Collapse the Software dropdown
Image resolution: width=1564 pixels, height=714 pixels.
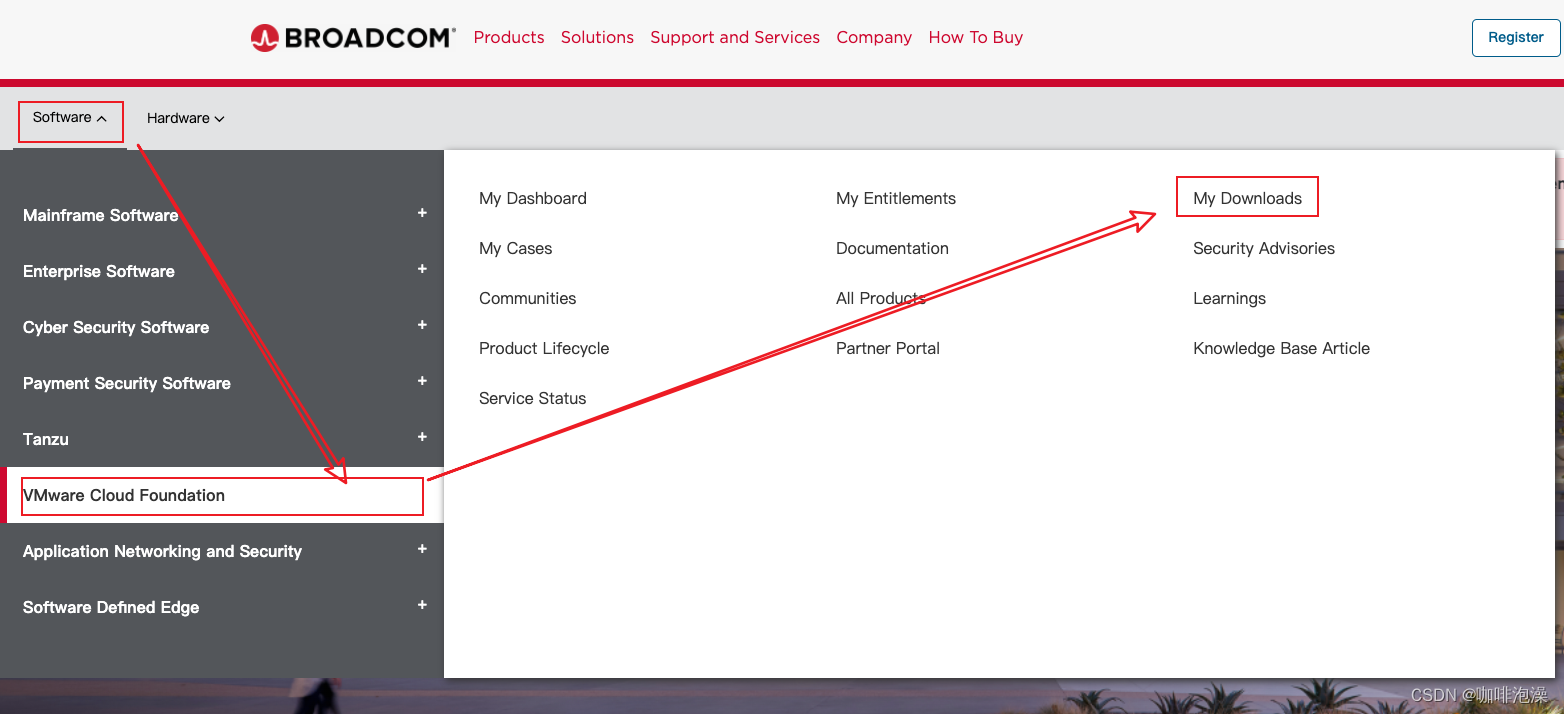click(70, 117)
